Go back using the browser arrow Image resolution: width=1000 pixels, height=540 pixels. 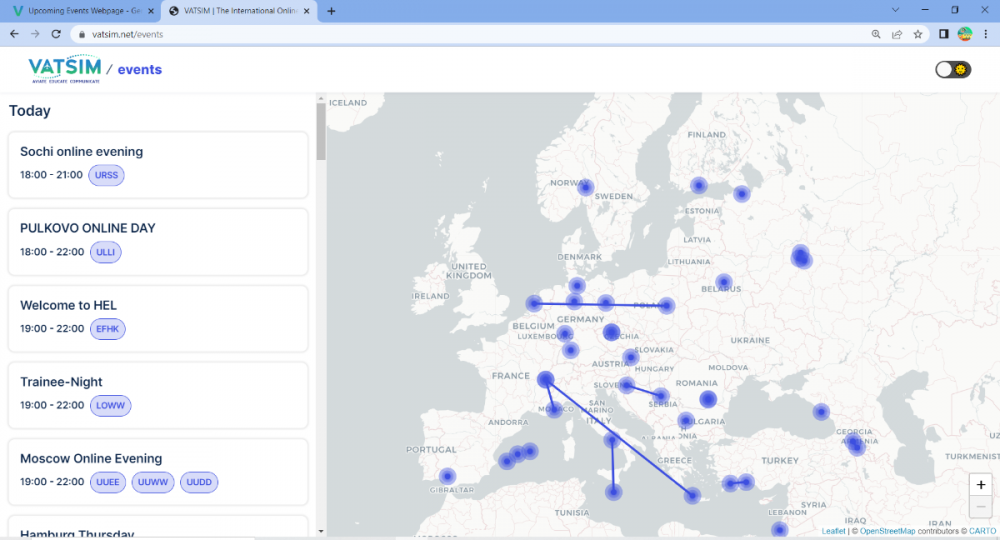[x=14, y=34]
